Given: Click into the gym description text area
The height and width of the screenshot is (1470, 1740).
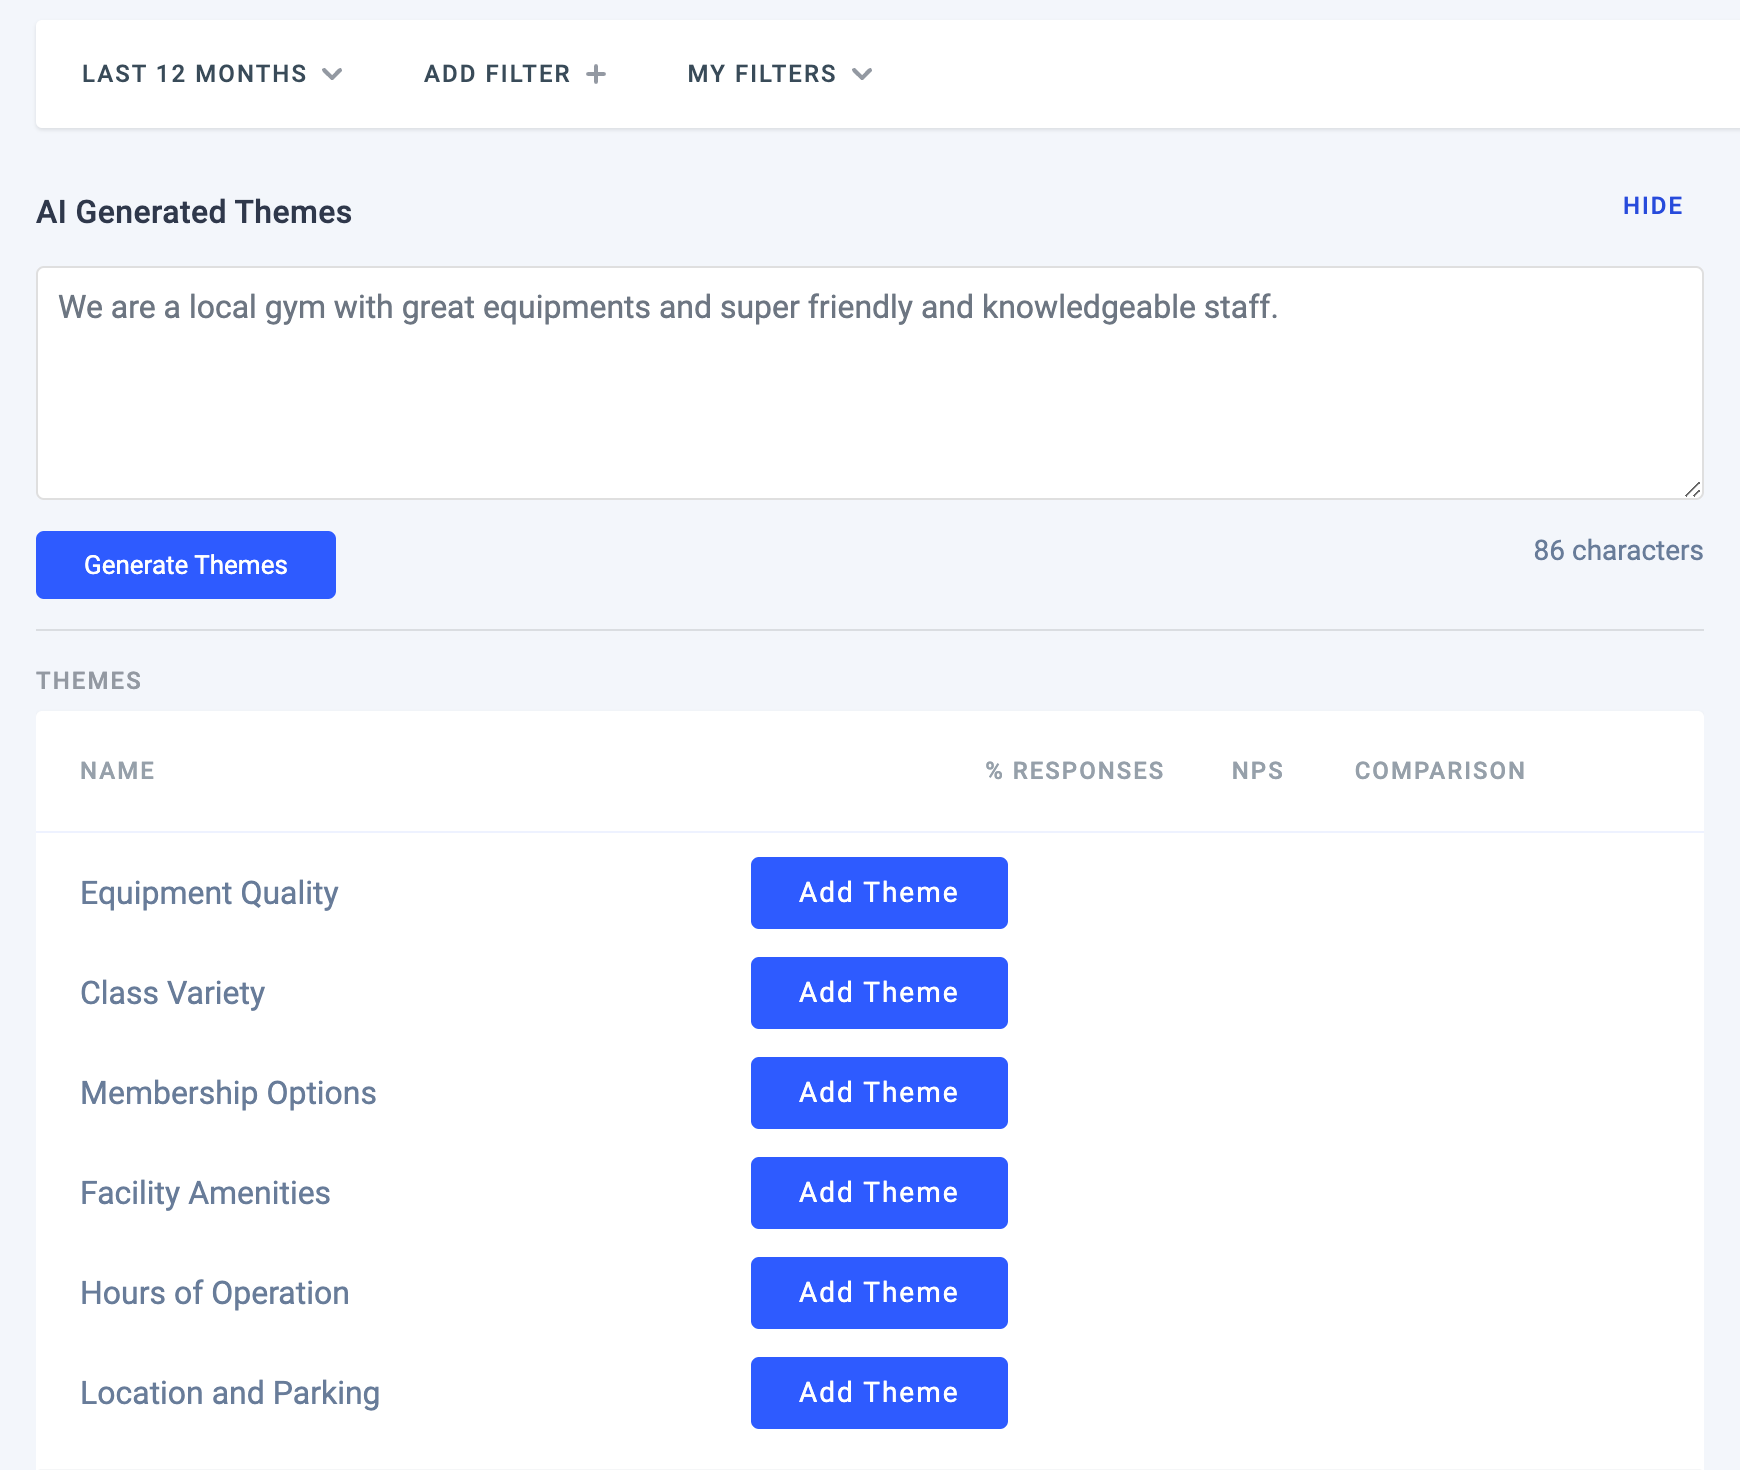Looking at the screenshot, I should coord(870,383).
